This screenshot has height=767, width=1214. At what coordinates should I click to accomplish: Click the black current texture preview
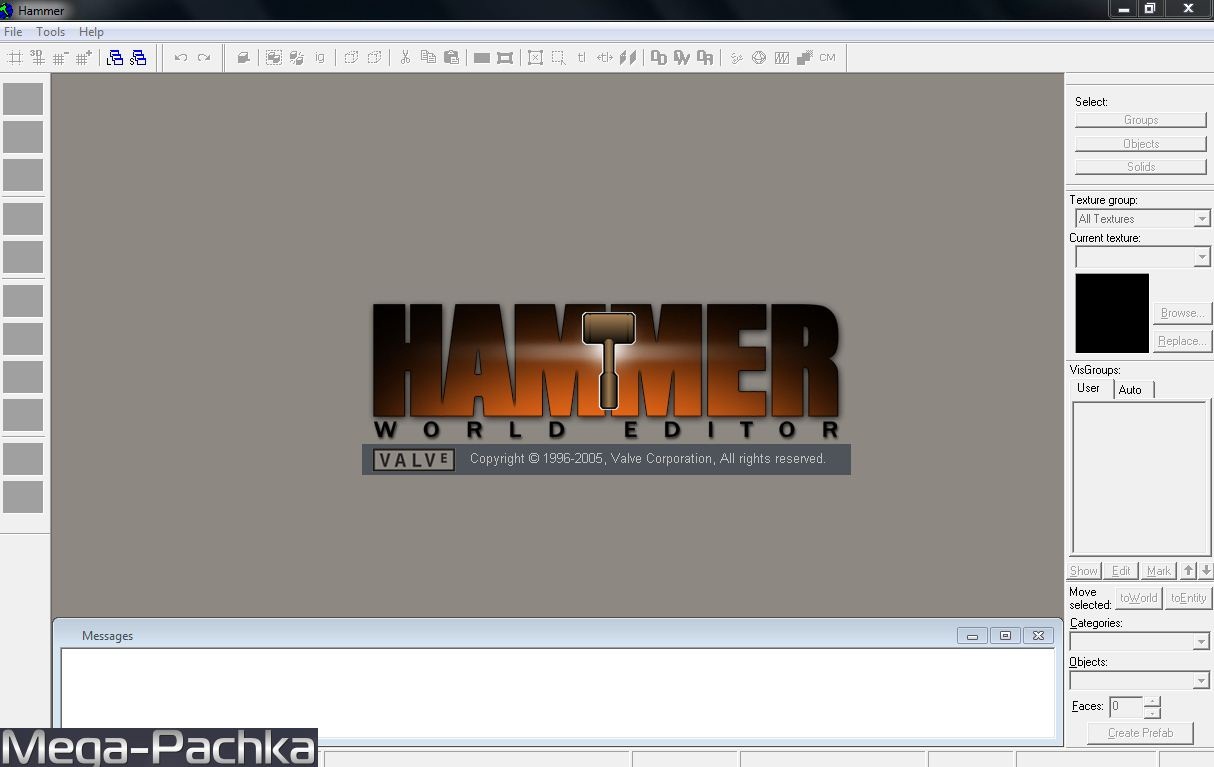(1112, 313)
